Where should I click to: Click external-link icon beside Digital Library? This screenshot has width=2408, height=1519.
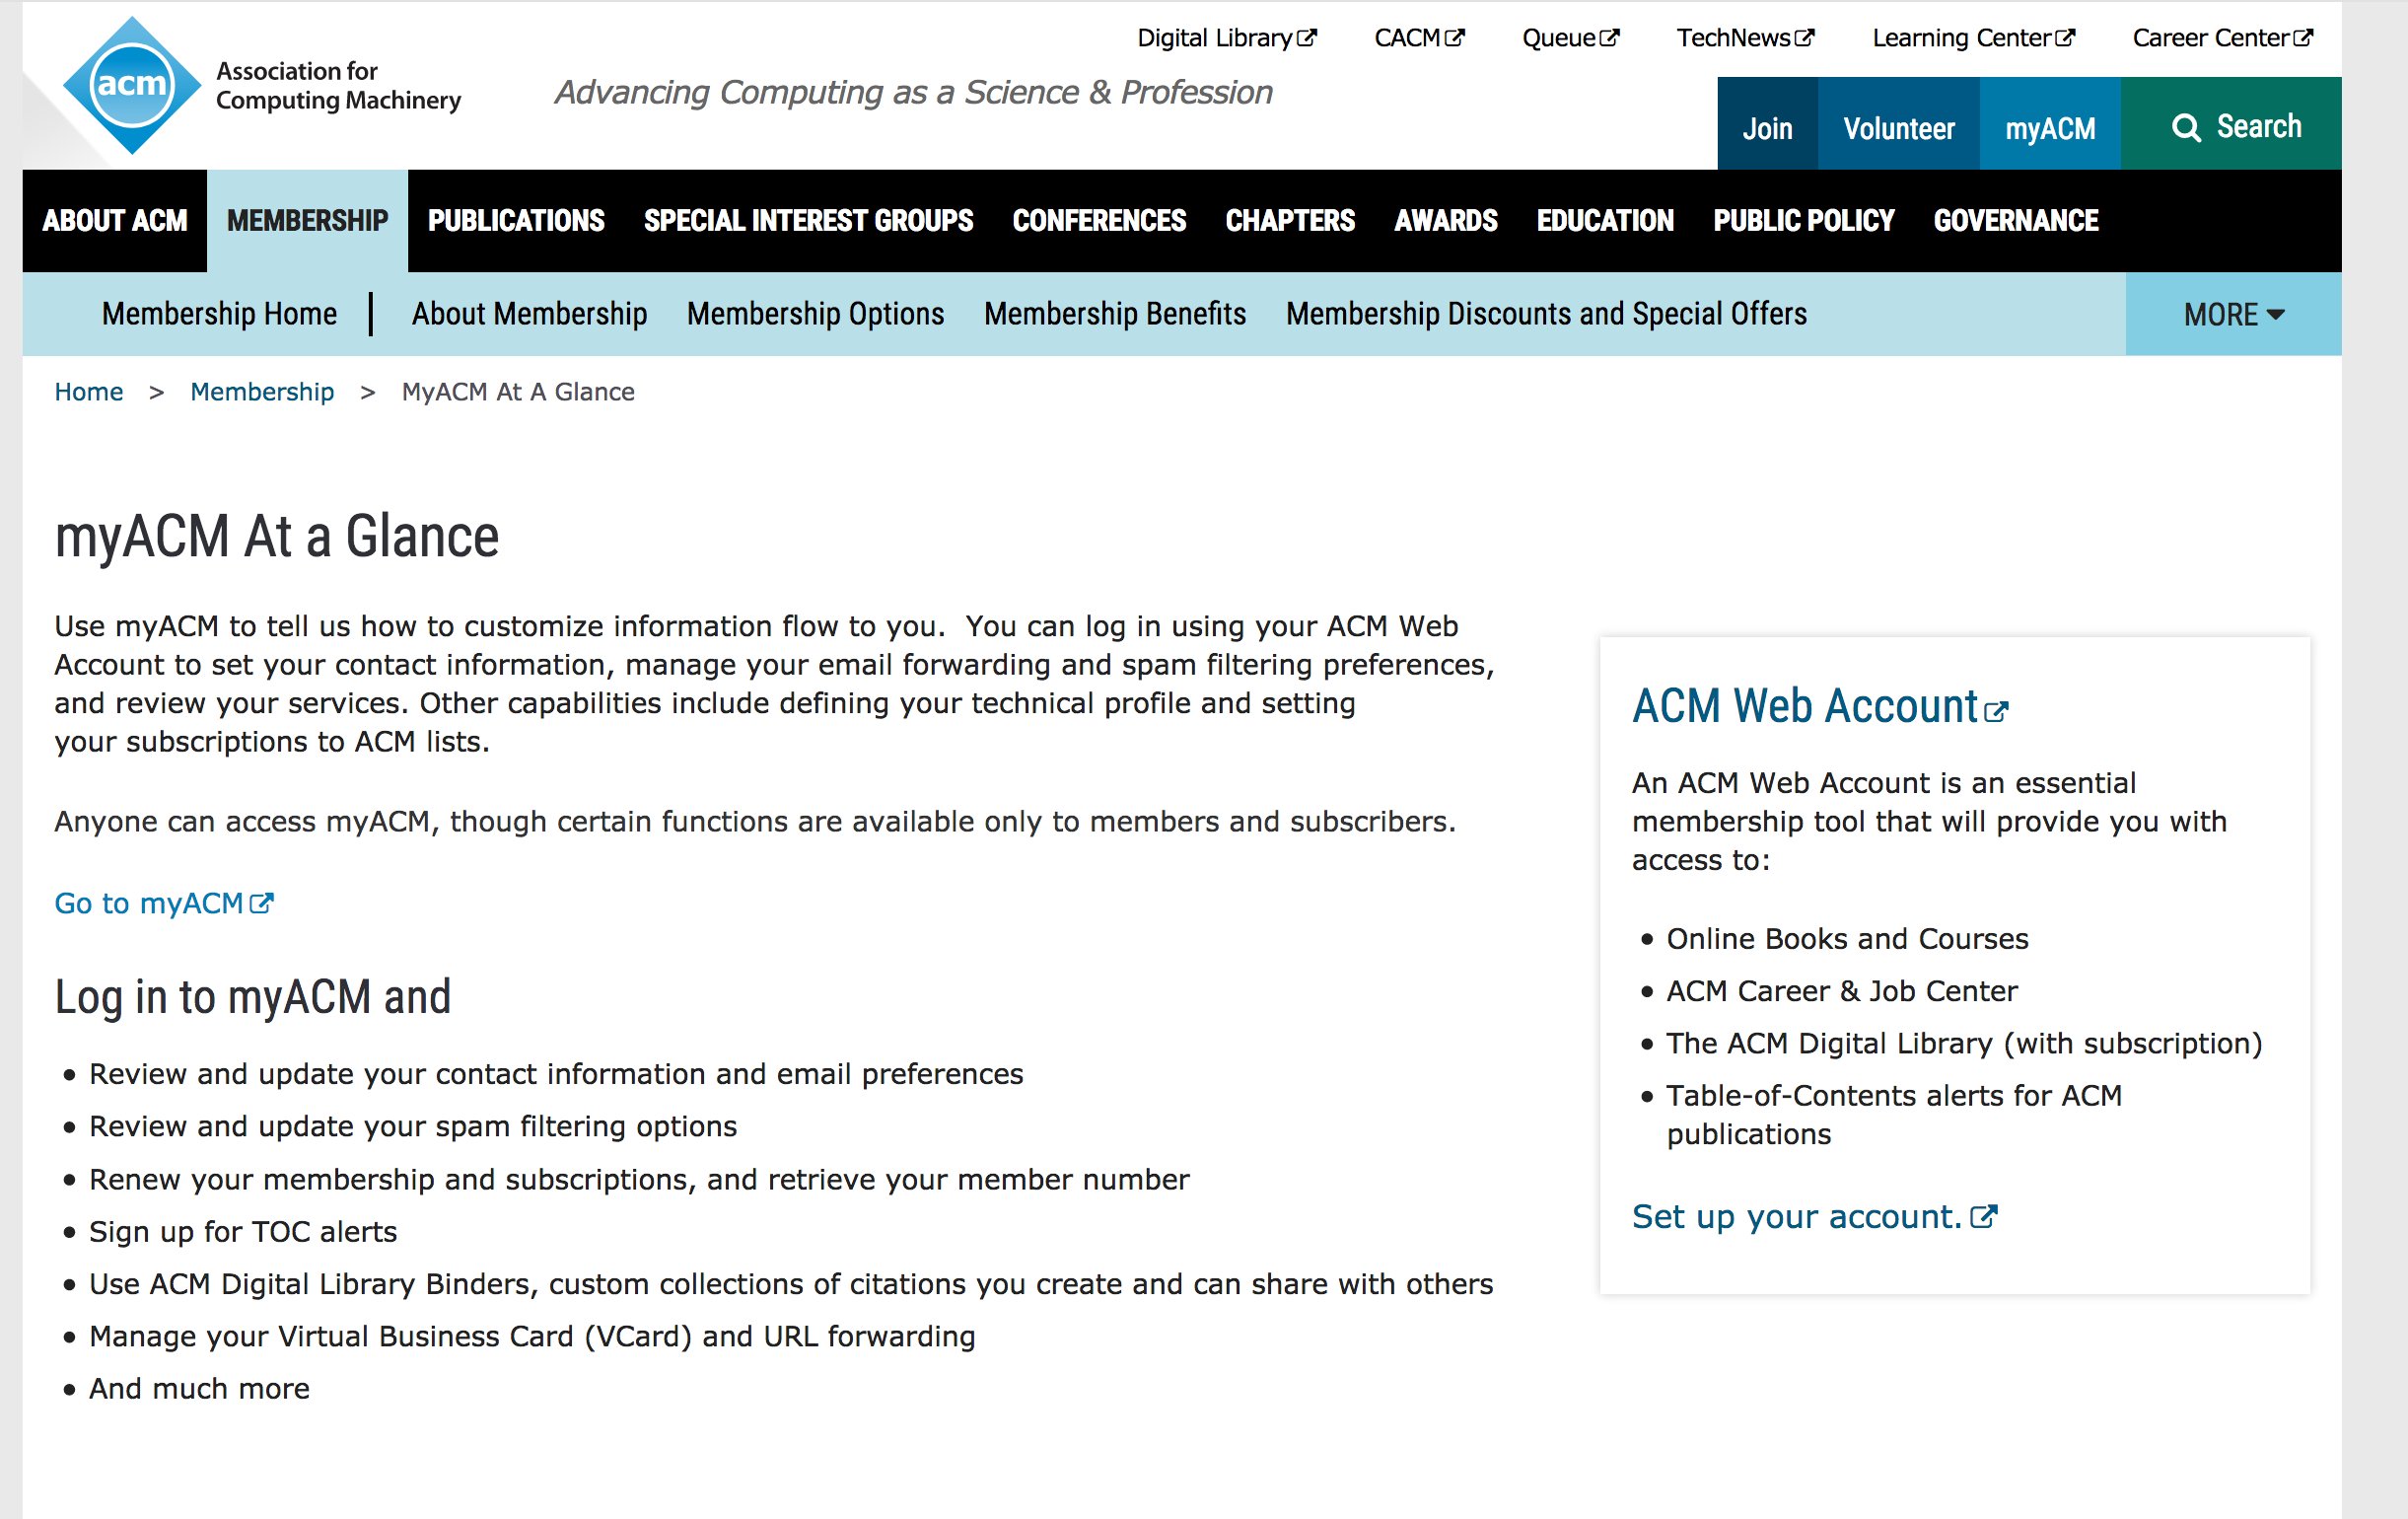coord(1307,38)
